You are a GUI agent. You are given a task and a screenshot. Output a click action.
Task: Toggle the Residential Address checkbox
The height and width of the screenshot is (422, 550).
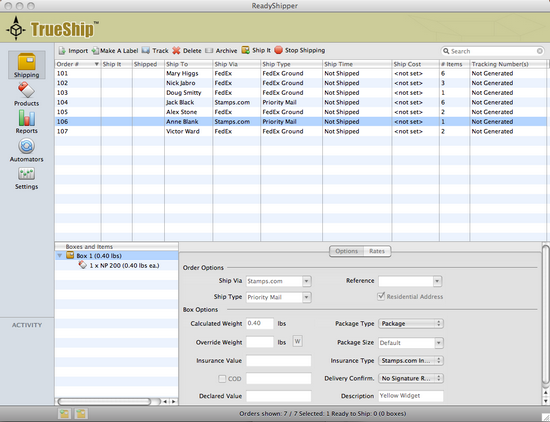(x=381, y=296)
